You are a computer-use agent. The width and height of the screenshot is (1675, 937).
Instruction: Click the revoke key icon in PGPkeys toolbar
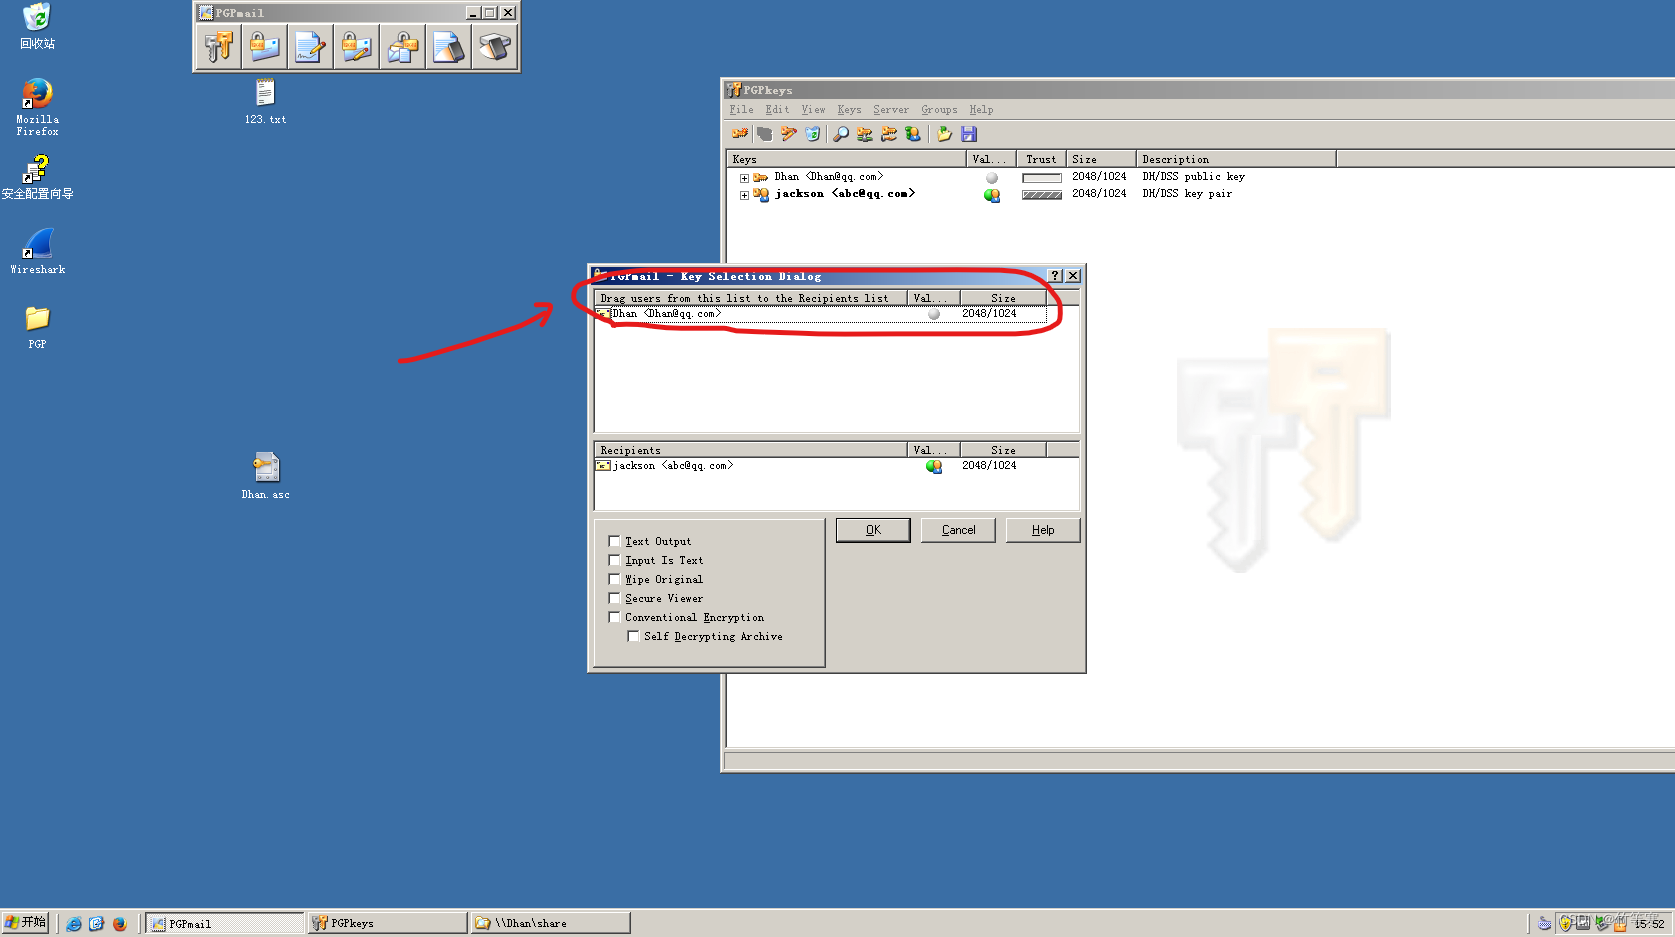tap(765, 134)
